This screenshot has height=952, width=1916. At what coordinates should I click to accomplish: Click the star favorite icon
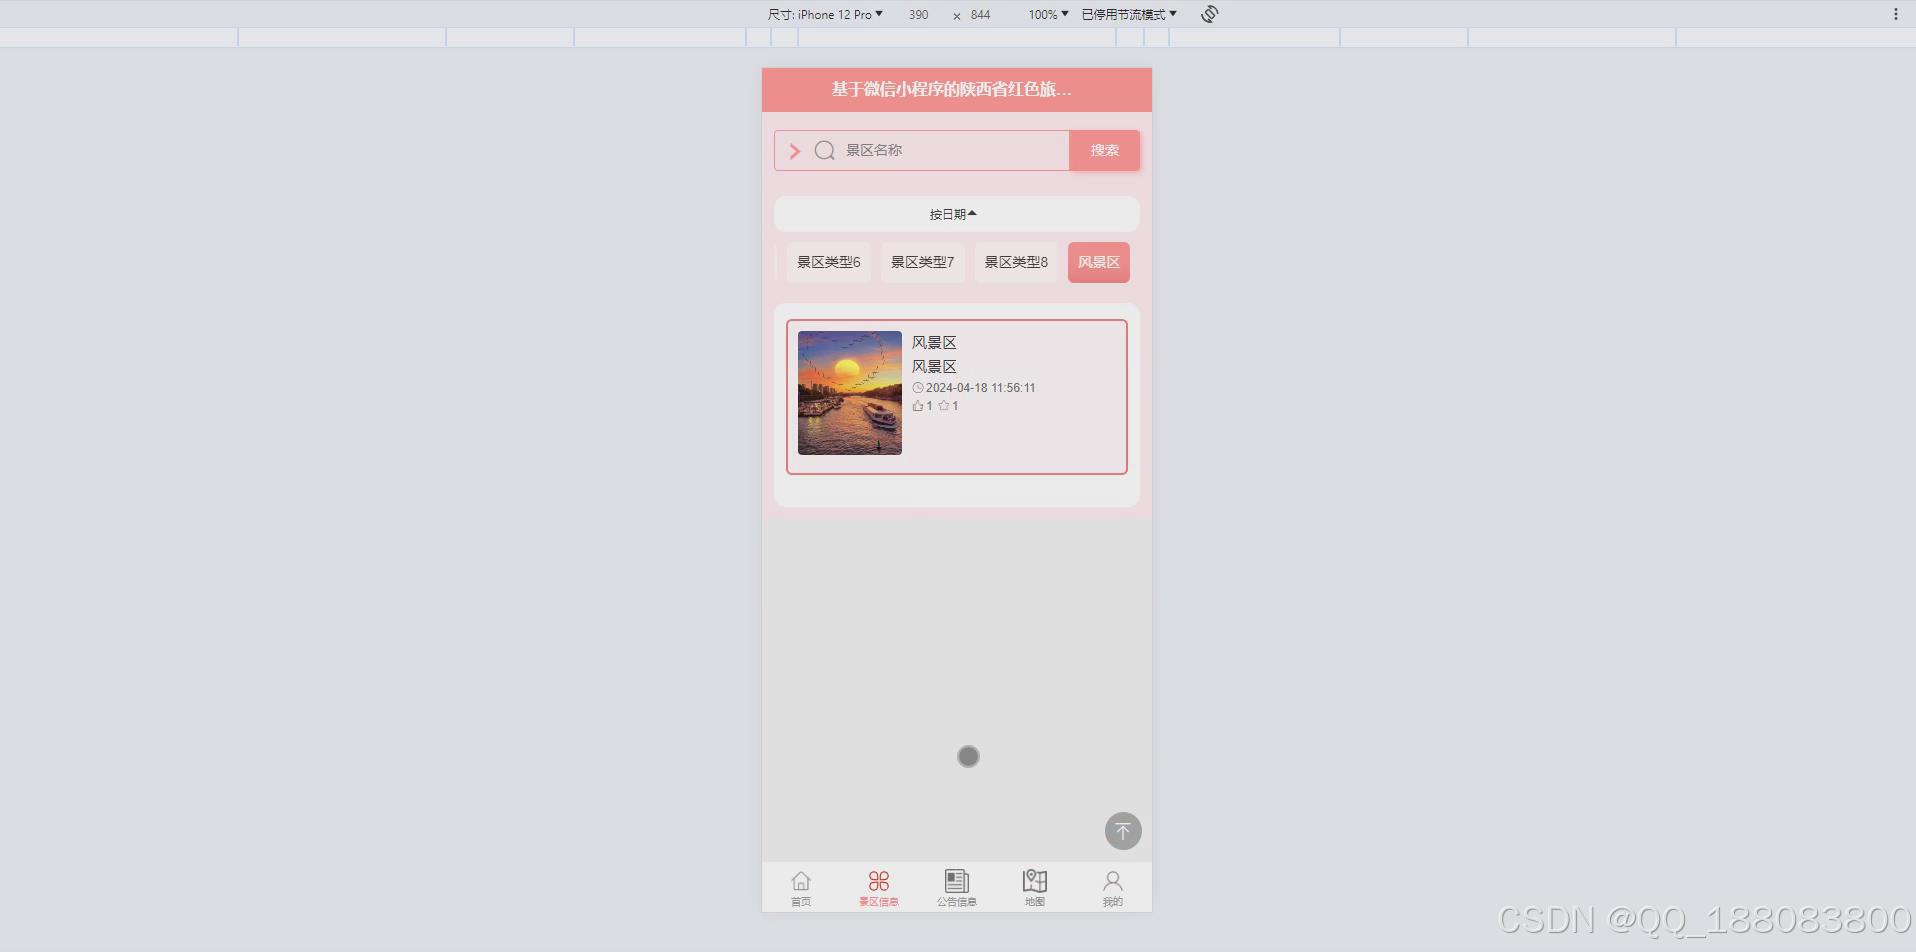943,406
